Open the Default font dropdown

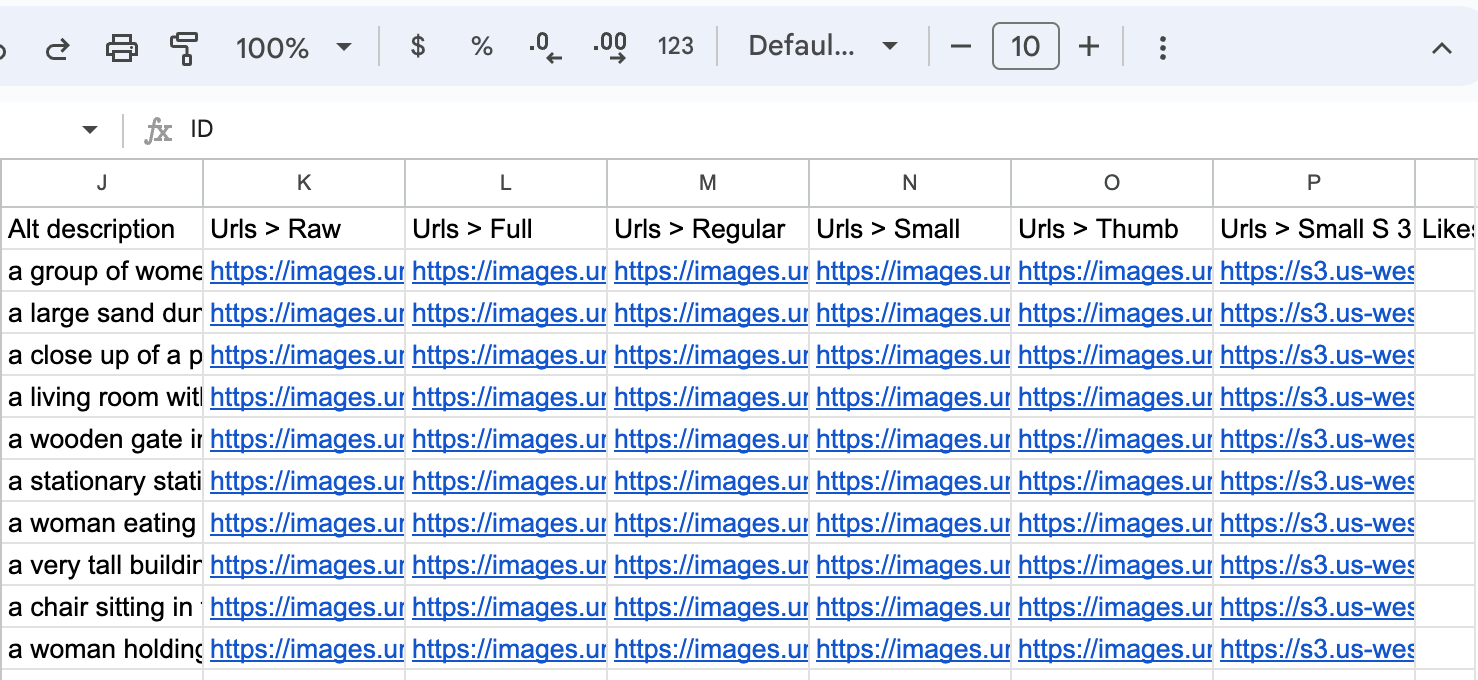click(822, 46)
